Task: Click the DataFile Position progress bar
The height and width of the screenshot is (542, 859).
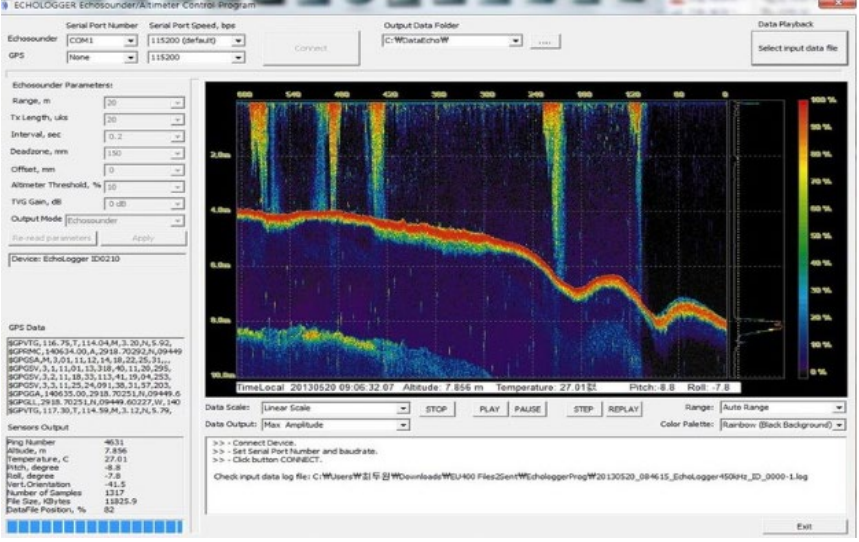Action: point(94,527)
